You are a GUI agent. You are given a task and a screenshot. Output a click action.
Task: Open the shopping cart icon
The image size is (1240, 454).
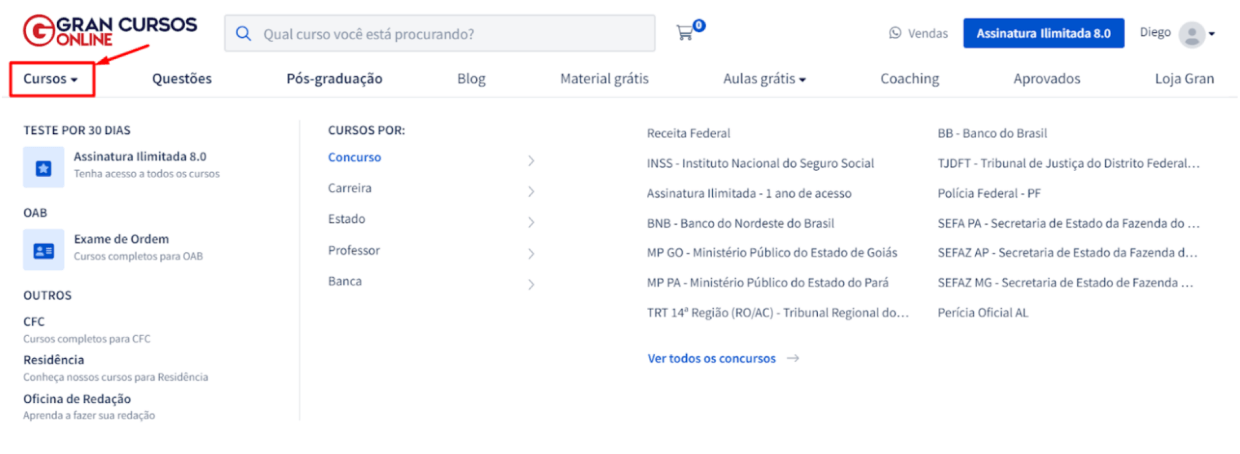tap(685, 33)
